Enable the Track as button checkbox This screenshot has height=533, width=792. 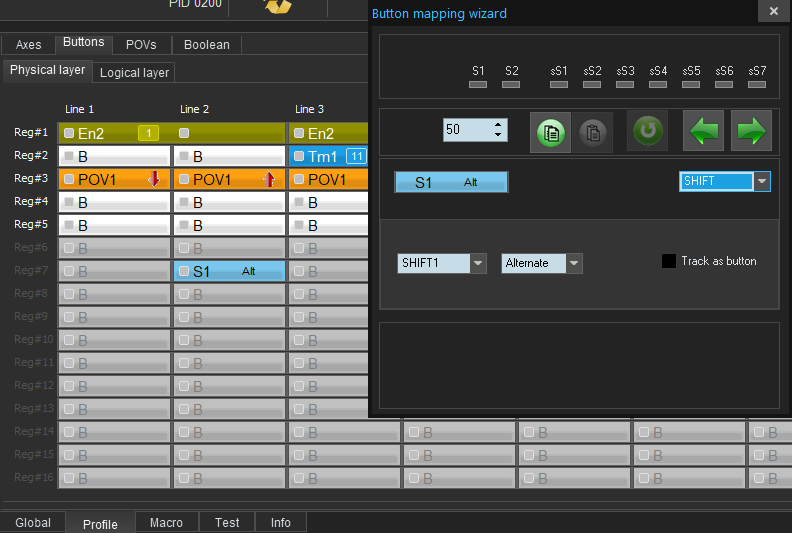(669, 261)
